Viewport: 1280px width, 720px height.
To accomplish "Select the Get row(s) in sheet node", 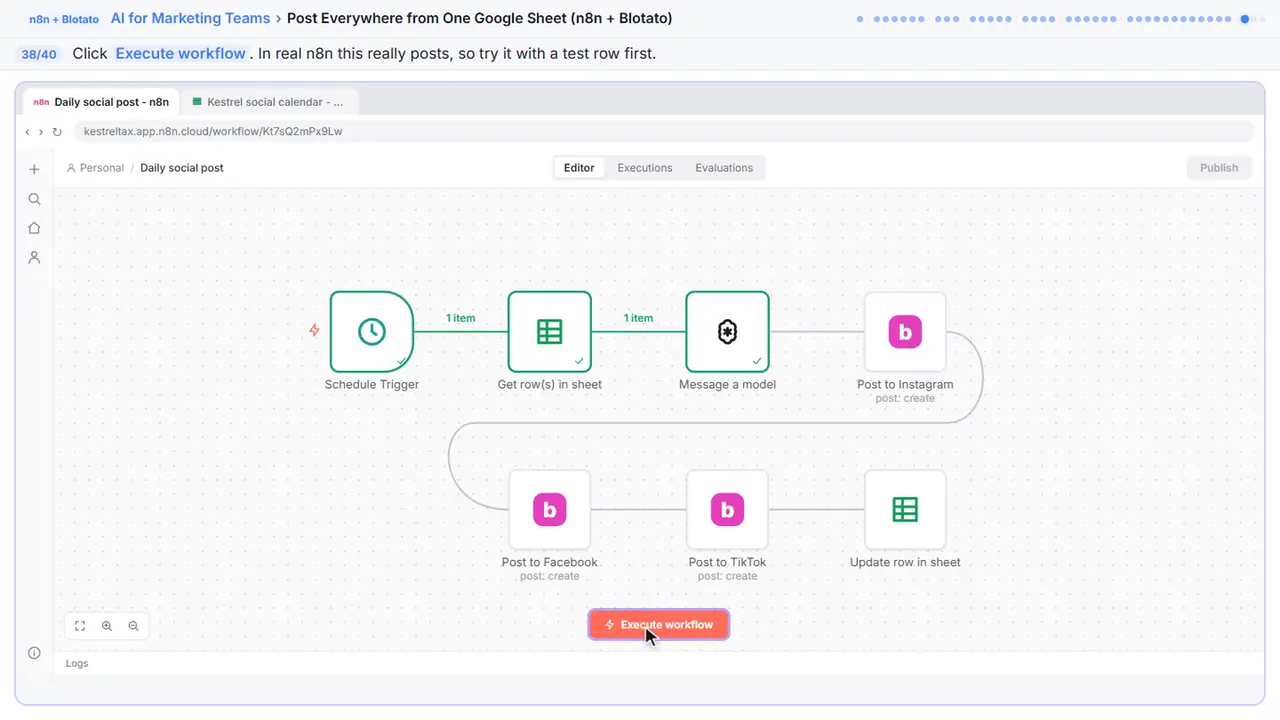I will point(550,332).
